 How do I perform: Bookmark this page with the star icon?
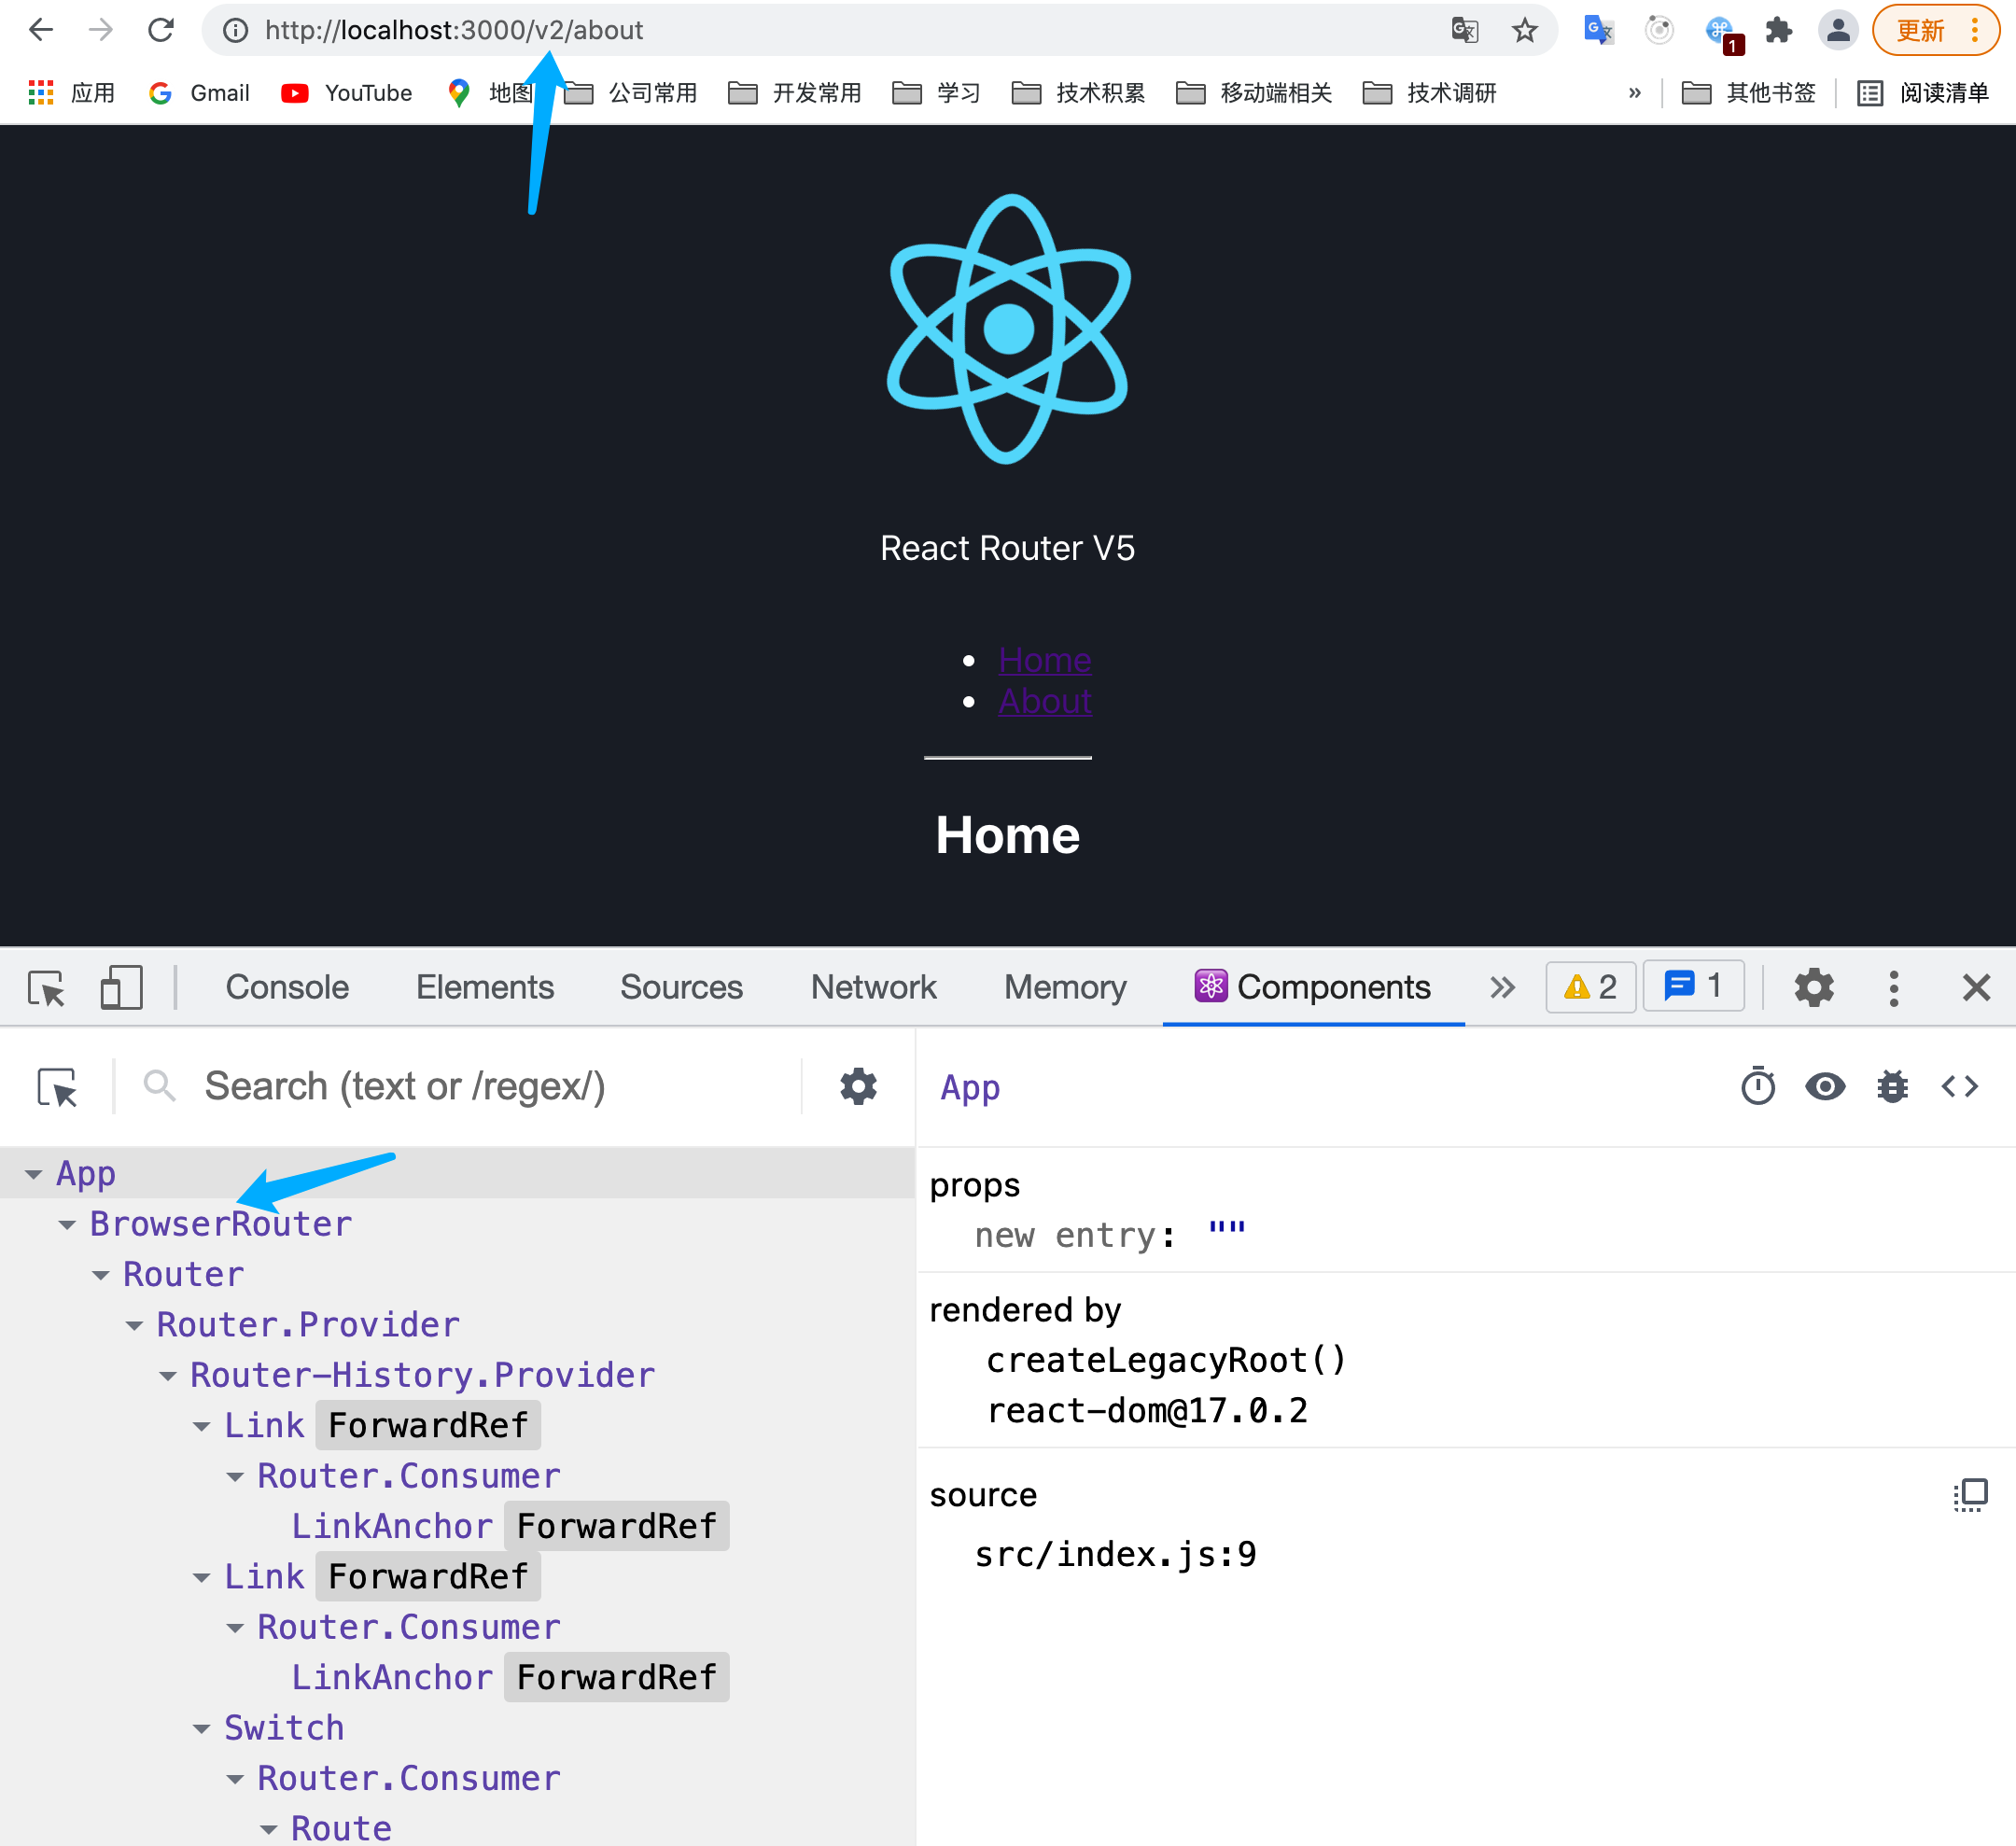pos(1524,31)
